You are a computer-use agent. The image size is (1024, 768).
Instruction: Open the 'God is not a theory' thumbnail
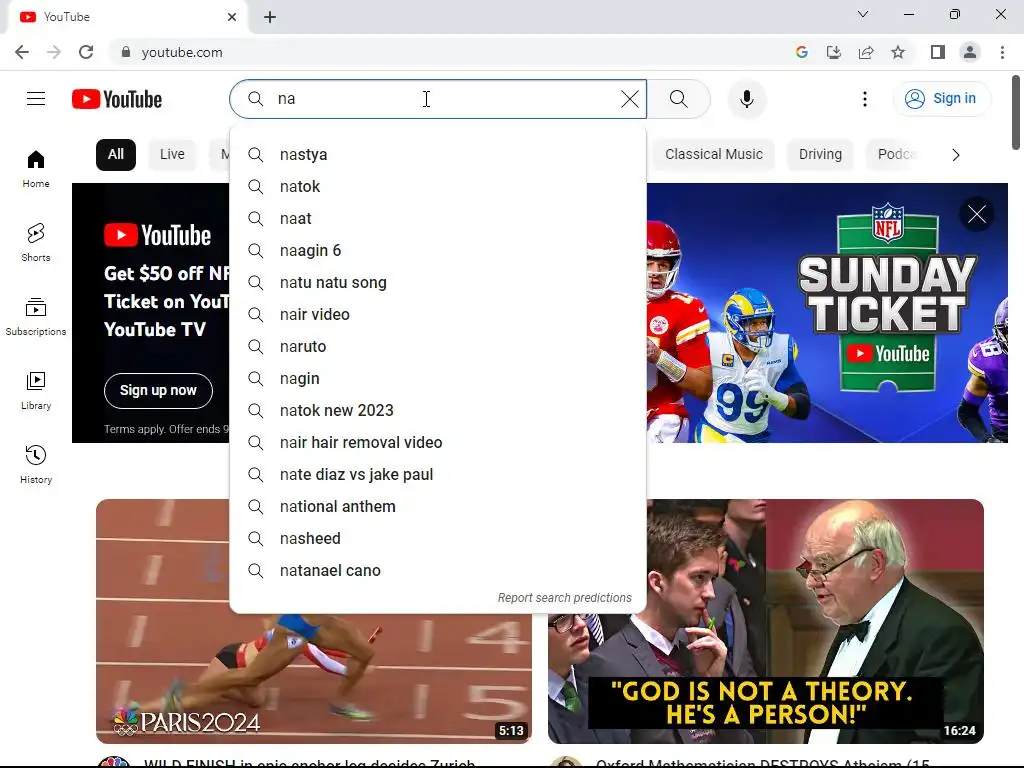point(765,622)
